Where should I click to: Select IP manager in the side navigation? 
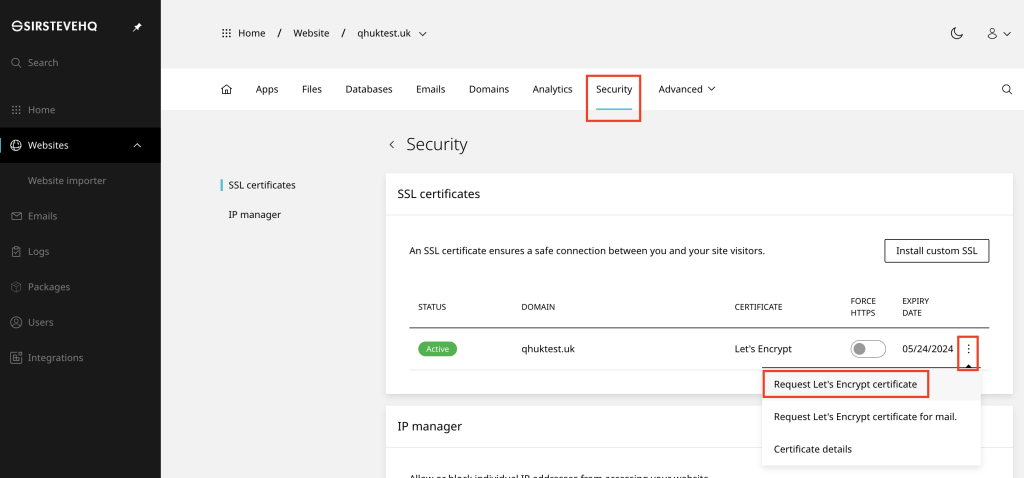click(255, 215)
